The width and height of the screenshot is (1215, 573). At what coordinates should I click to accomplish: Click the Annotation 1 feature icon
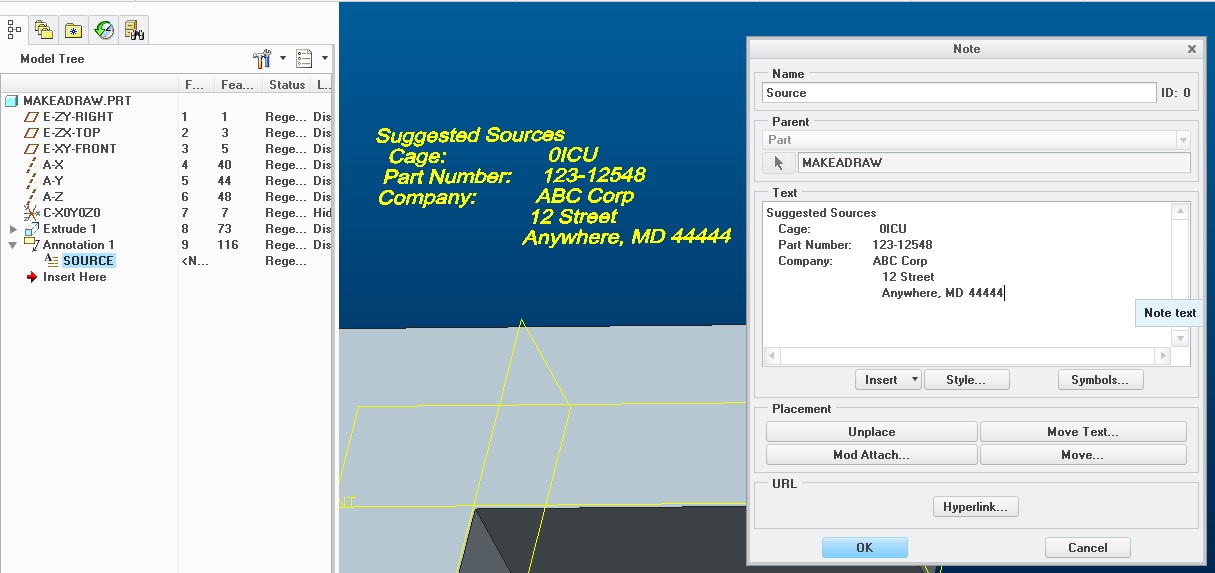click(x=31, y=245)
